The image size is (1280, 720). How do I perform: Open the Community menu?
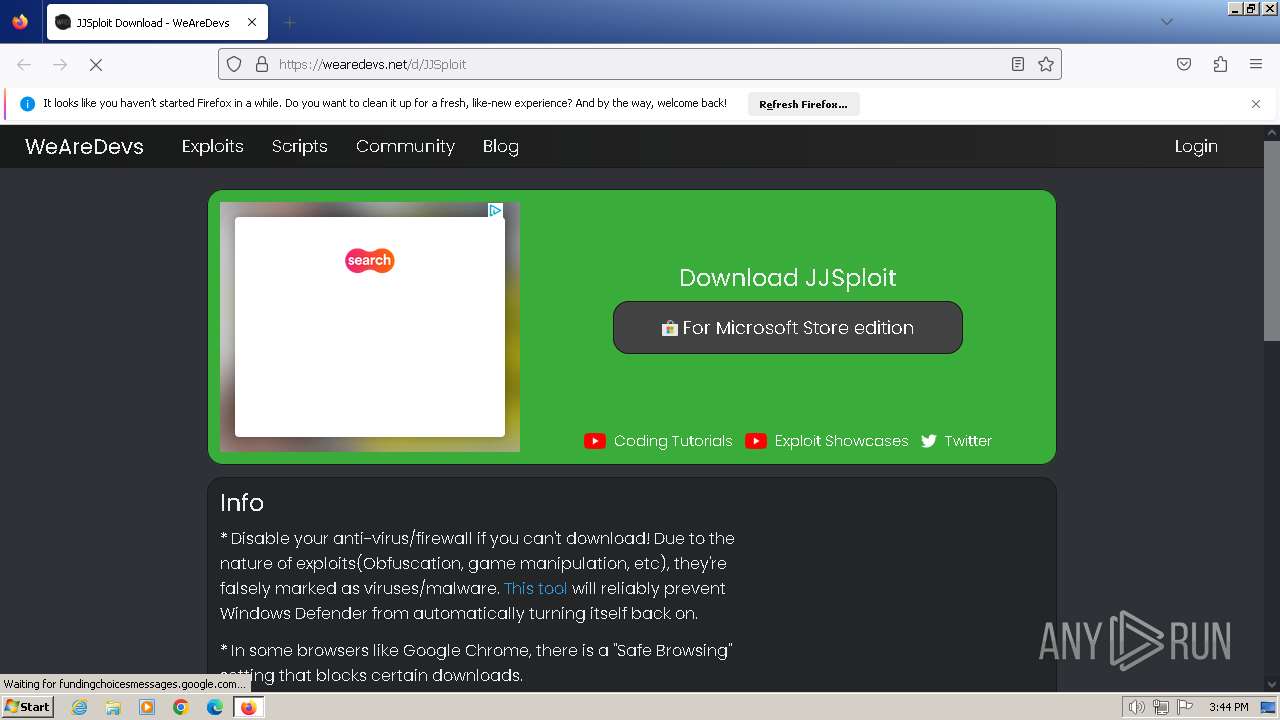pyautogui.click(x=405, y=146)
